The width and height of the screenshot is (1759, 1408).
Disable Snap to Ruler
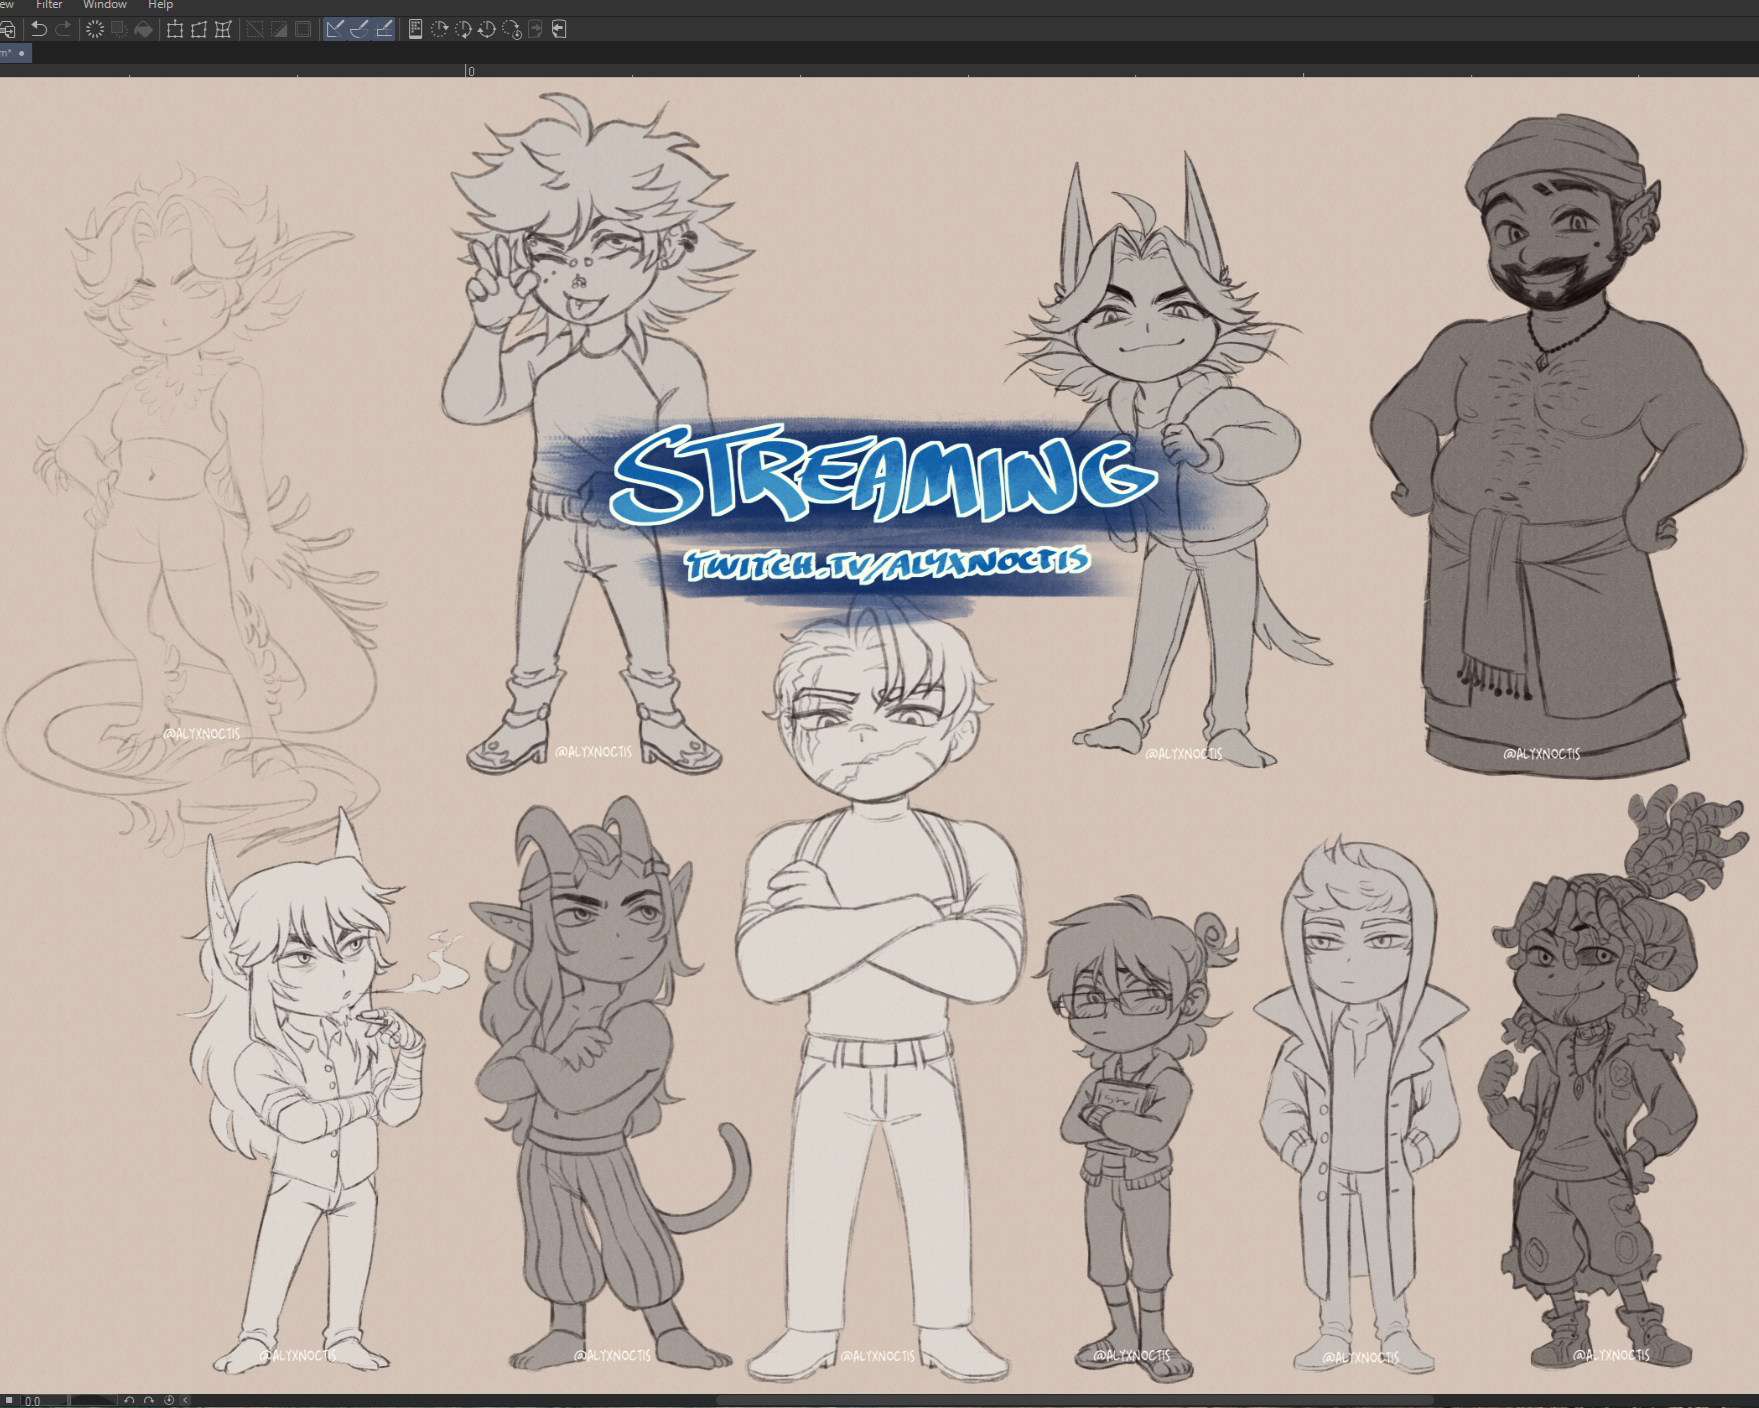tap(335, 29)
